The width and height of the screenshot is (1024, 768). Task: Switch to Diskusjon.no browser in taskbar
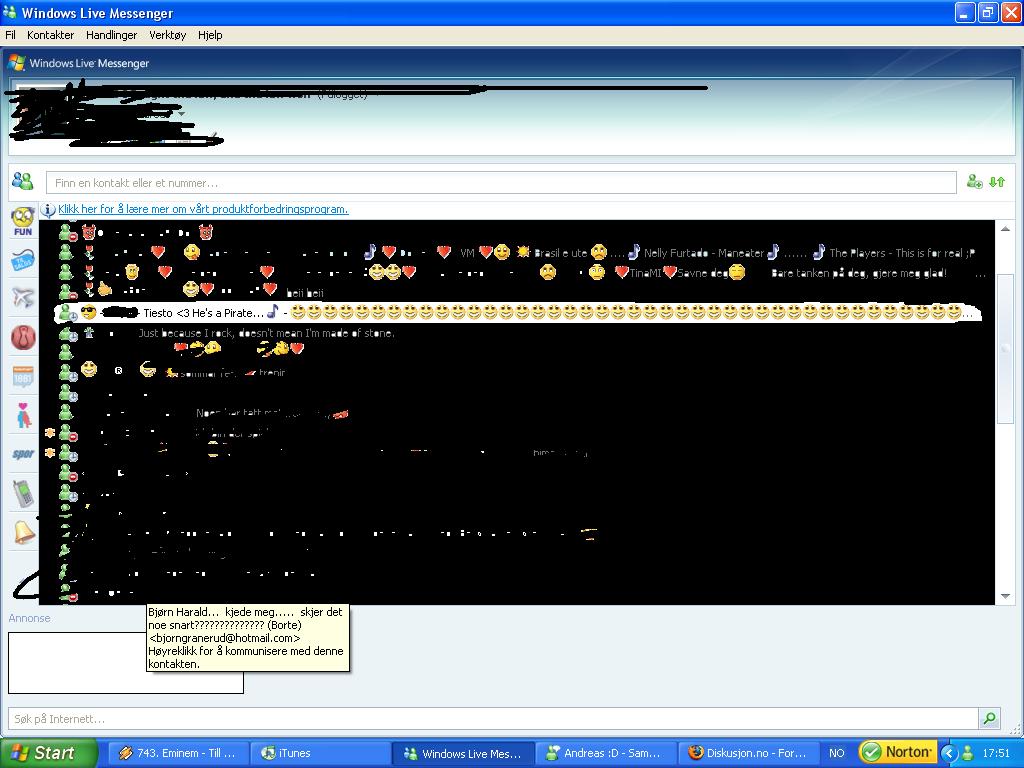click(x=748, y=753)
